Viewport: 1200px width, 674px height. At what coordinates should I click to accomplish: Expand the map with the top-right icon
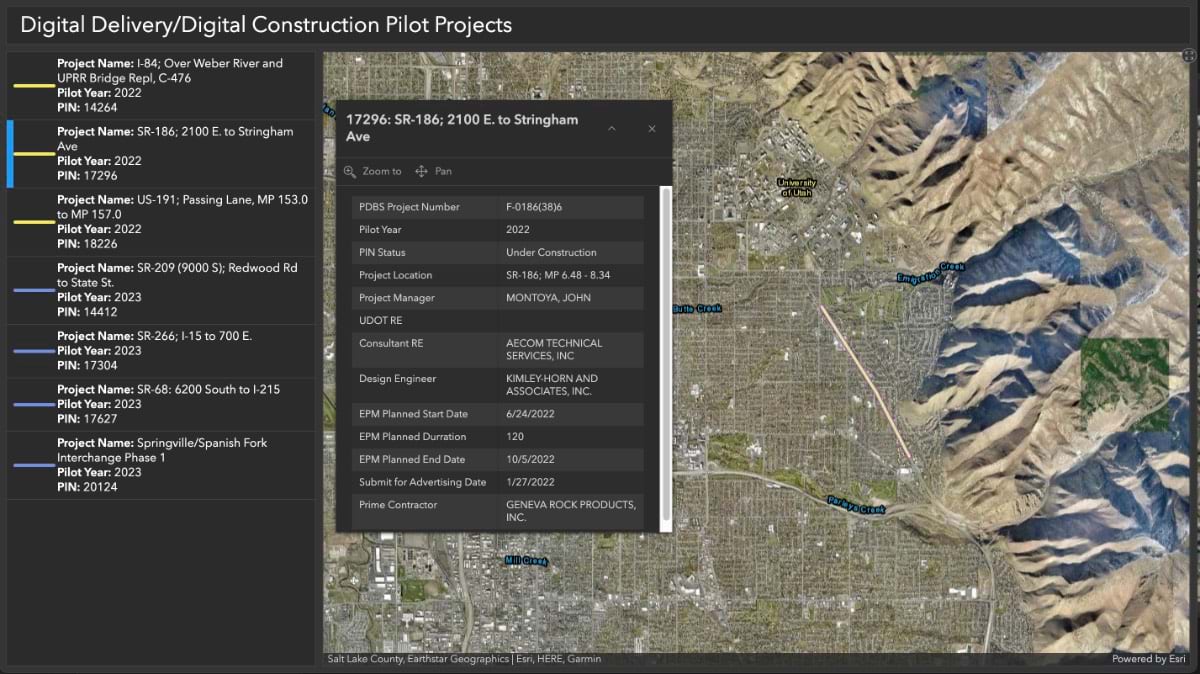(x=1189, y=58)
